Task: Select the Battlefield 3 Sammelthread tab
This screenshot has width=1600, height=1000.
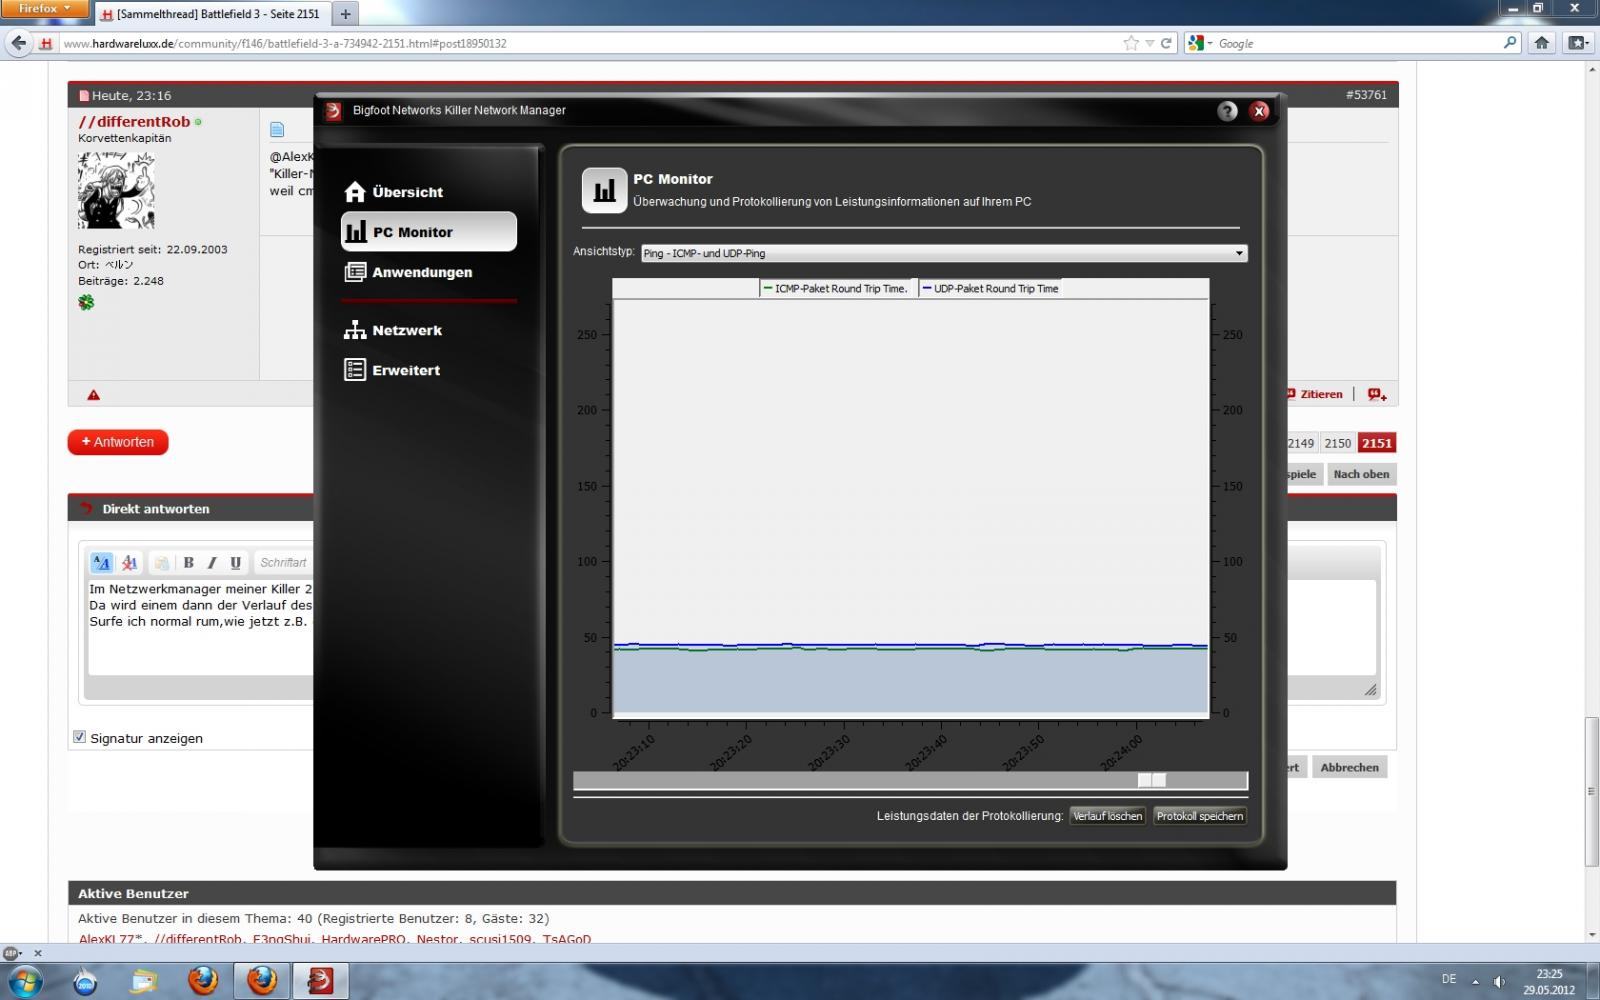Action: point(212,14)
